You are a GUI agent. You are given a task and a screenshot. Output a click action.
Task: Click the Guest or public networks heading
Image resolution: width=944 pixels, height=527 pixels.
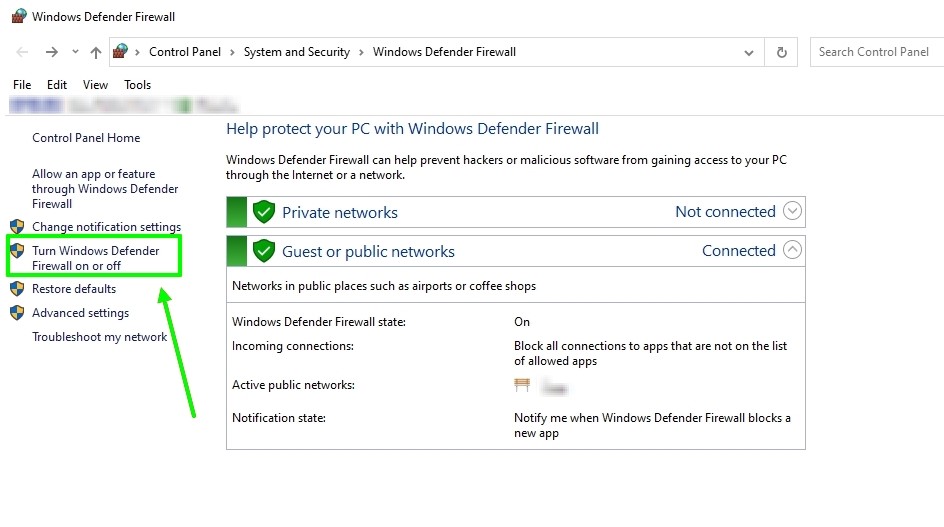(368, 252)
